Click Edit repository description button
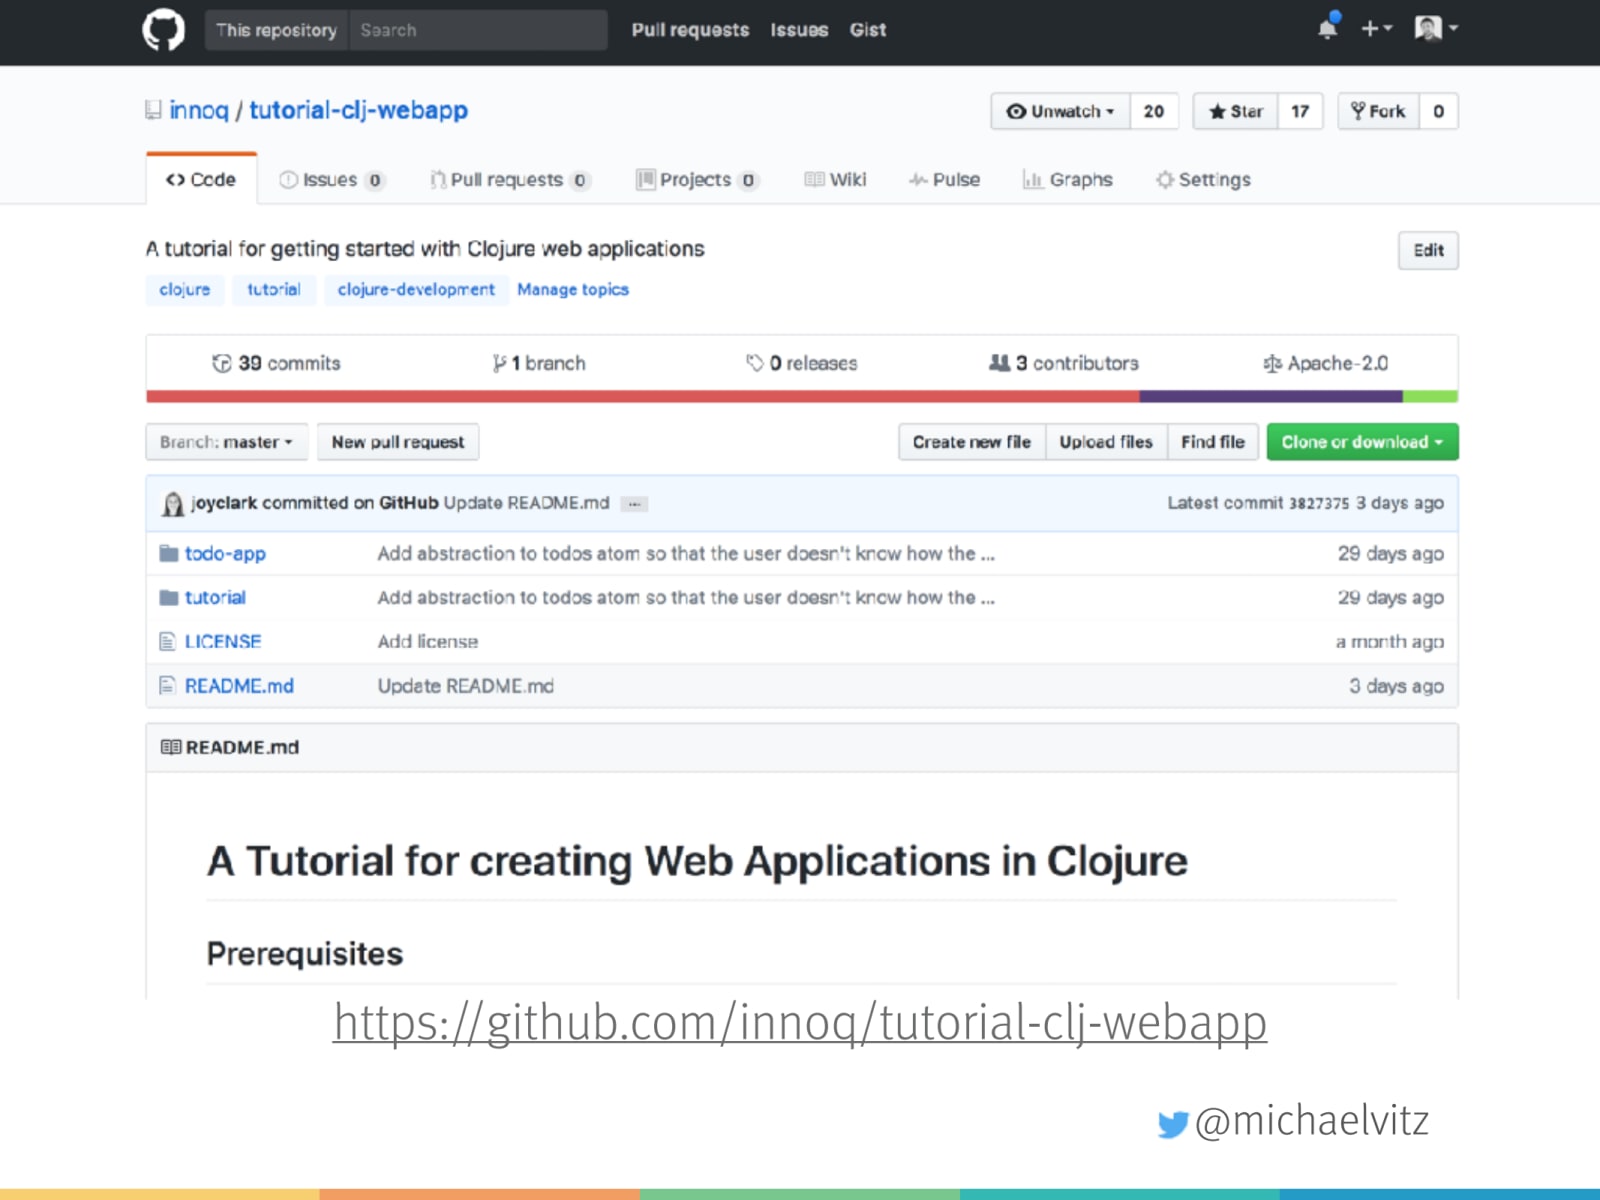This screenshot has height=1200, width=1600. pos(1428,250)
